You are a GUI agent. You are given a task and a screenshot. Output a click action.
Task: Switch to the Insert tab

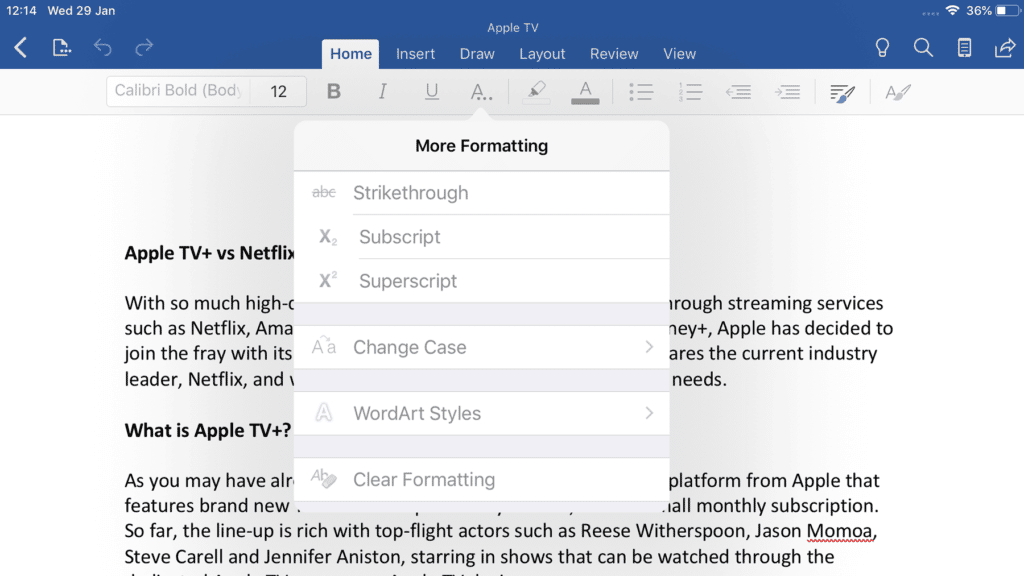click(415, 54)
